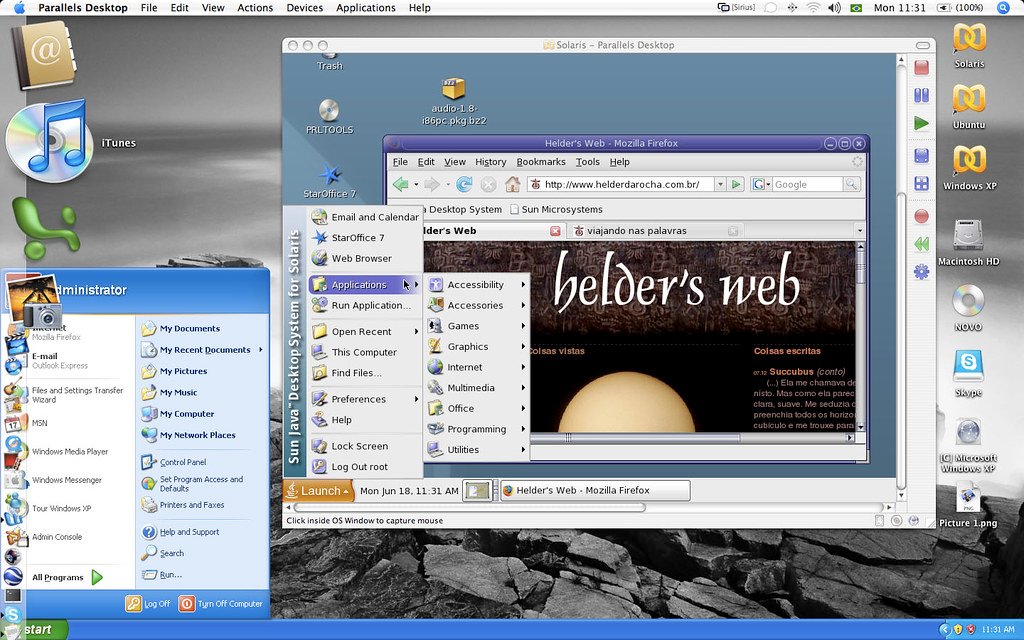This screenshot has width=1024, height=640.
Task: Click Helder's Web taskbar button in Solaris
Action: click(x=595, y=490)
